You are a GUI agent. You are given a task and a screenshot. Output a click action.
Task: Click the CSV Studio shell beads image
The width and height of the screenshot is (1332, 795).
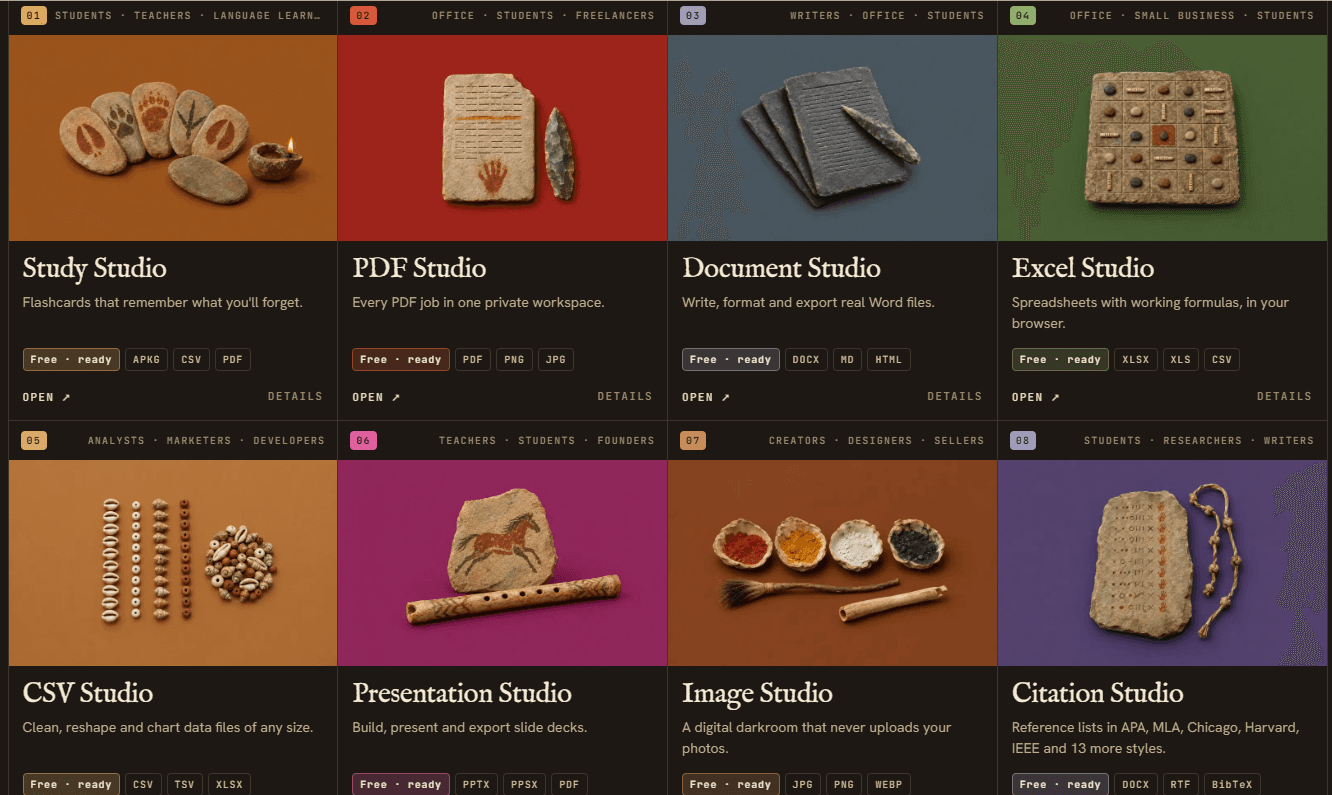(173, 563)
